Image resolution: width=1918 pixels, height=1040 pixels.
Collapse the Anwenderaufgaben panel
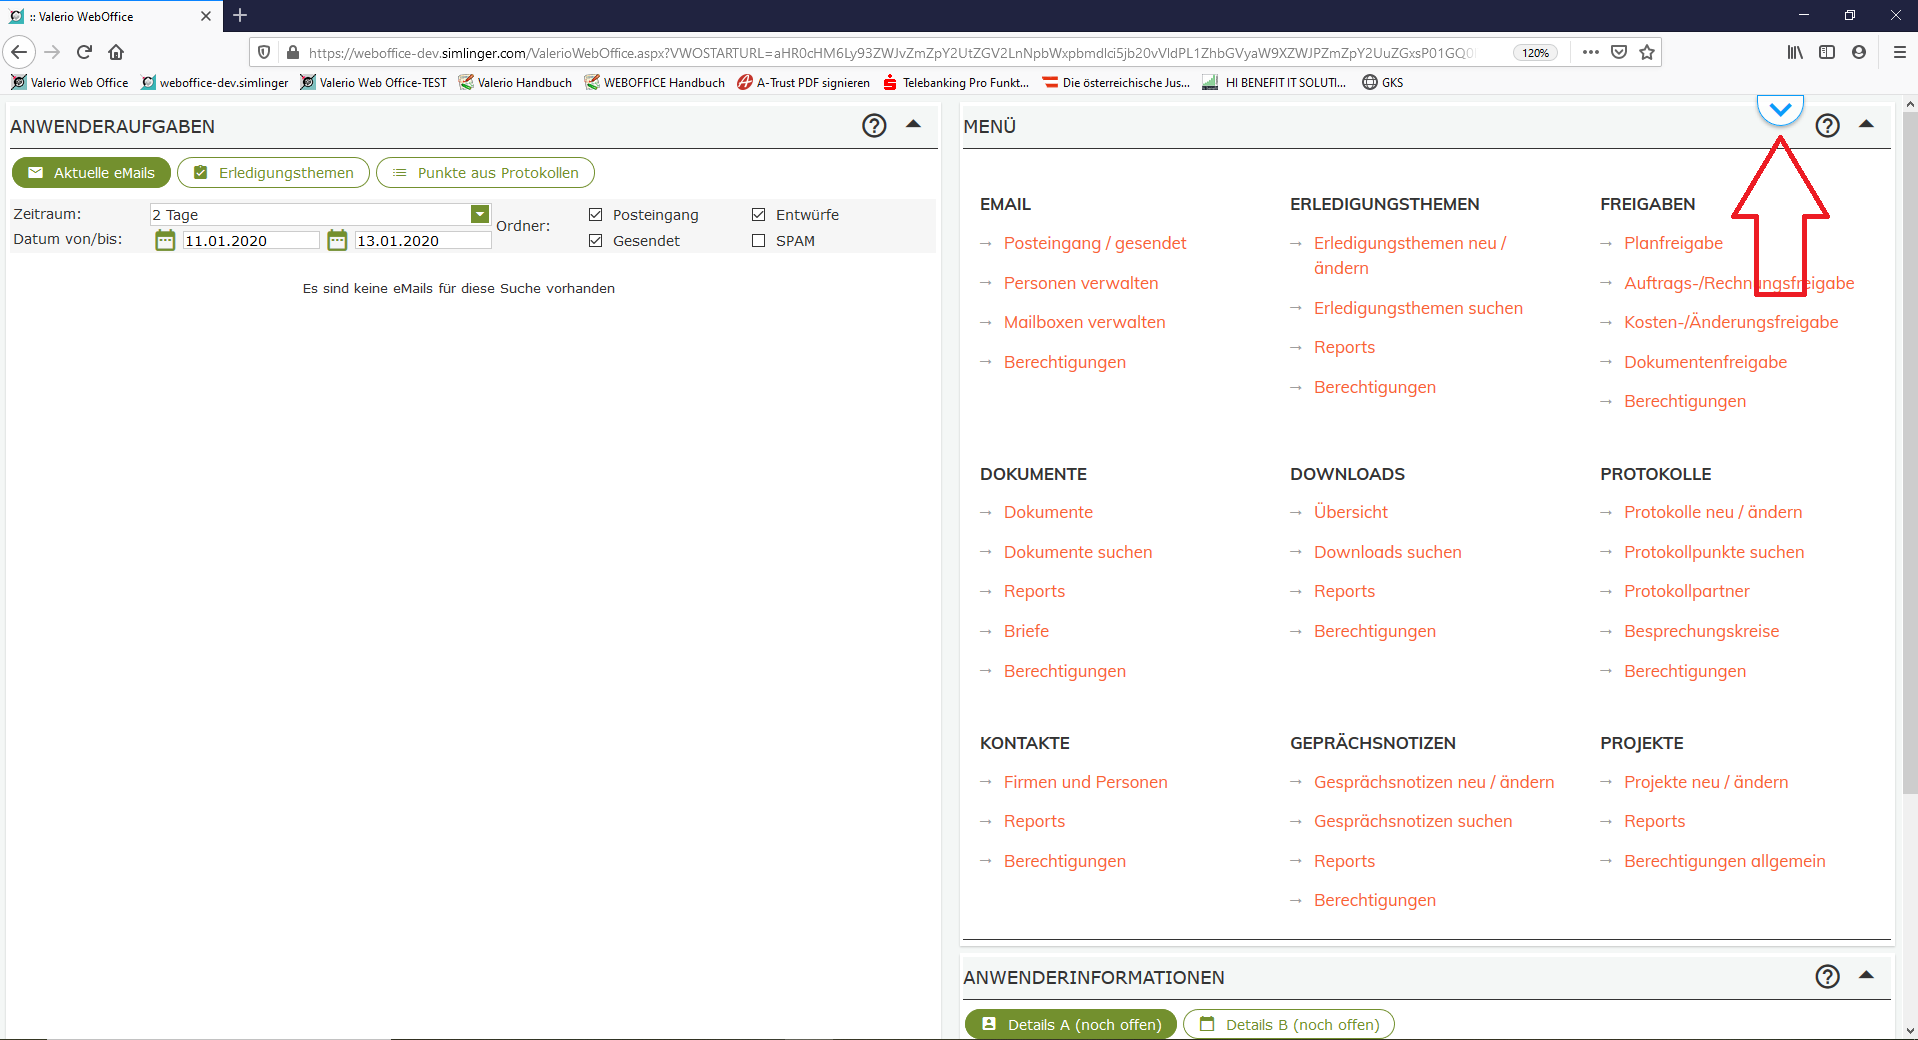[x=913, y=125]
